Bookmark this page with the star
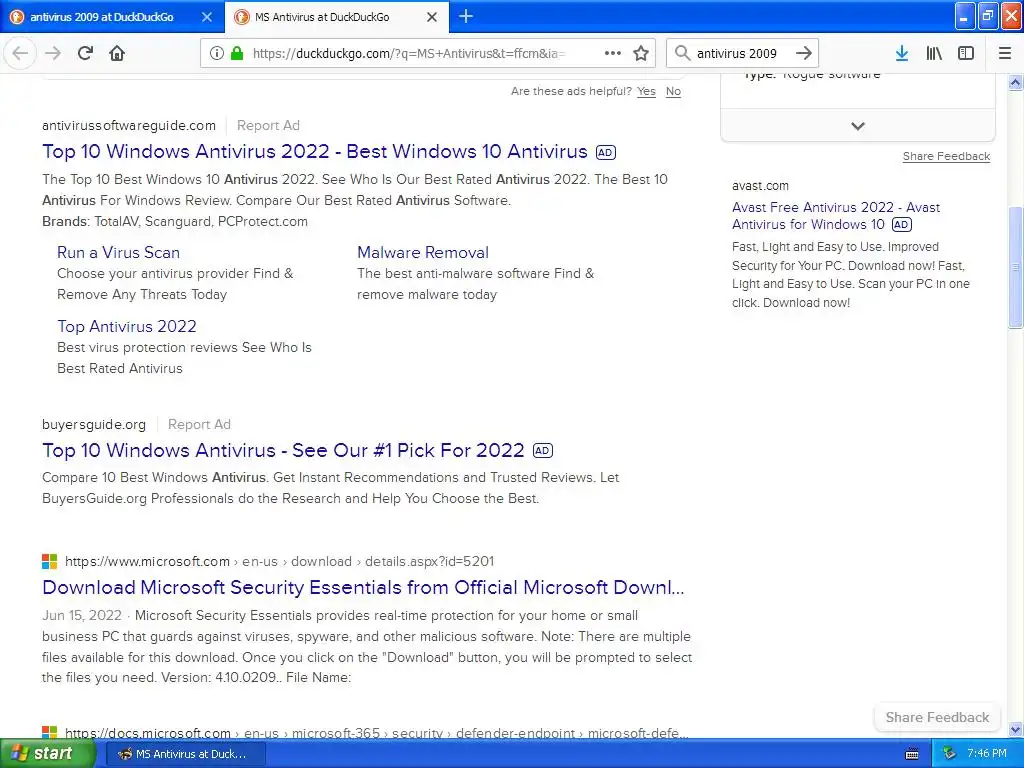 [x=641, y=53]
